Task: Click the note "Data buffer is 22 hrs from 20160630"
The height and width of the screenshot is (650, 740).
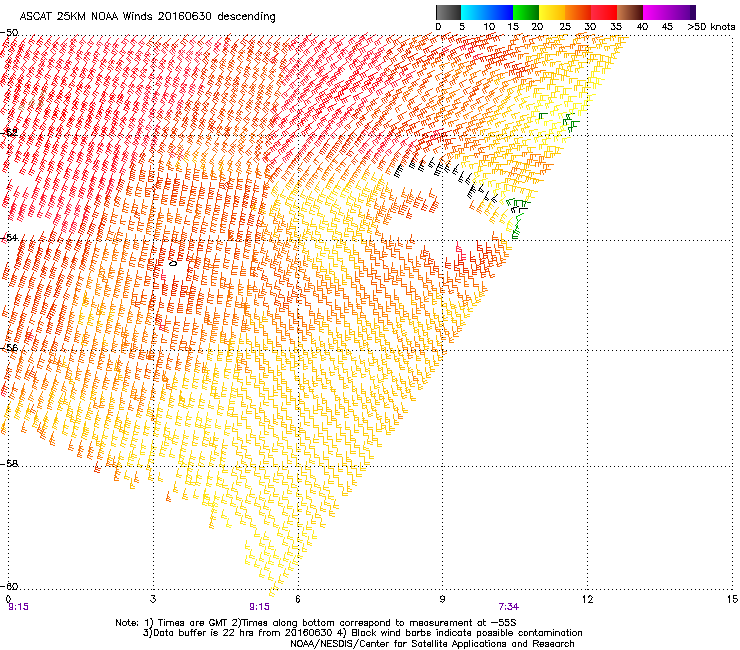Action: tap(240, 633)
